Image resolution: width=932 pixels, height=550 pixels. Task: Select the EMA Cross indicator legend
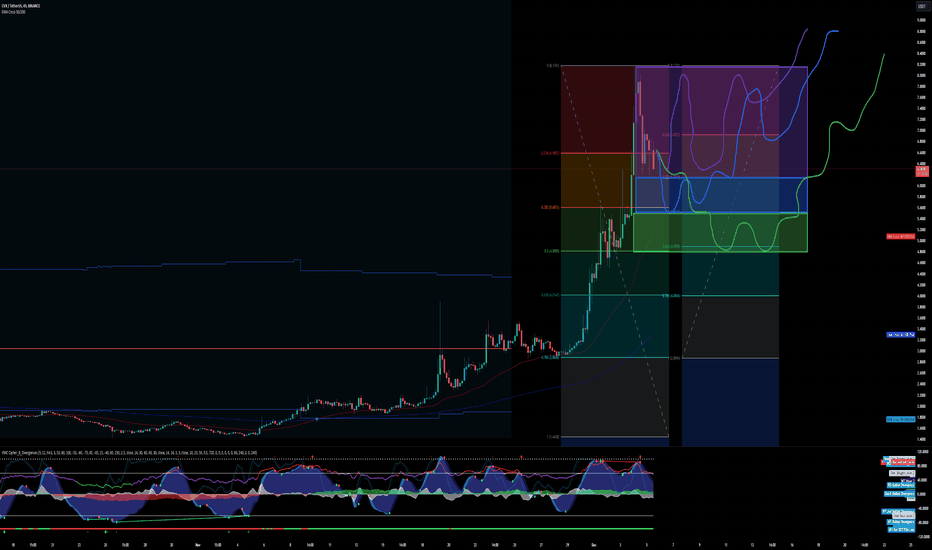point(13,11)
